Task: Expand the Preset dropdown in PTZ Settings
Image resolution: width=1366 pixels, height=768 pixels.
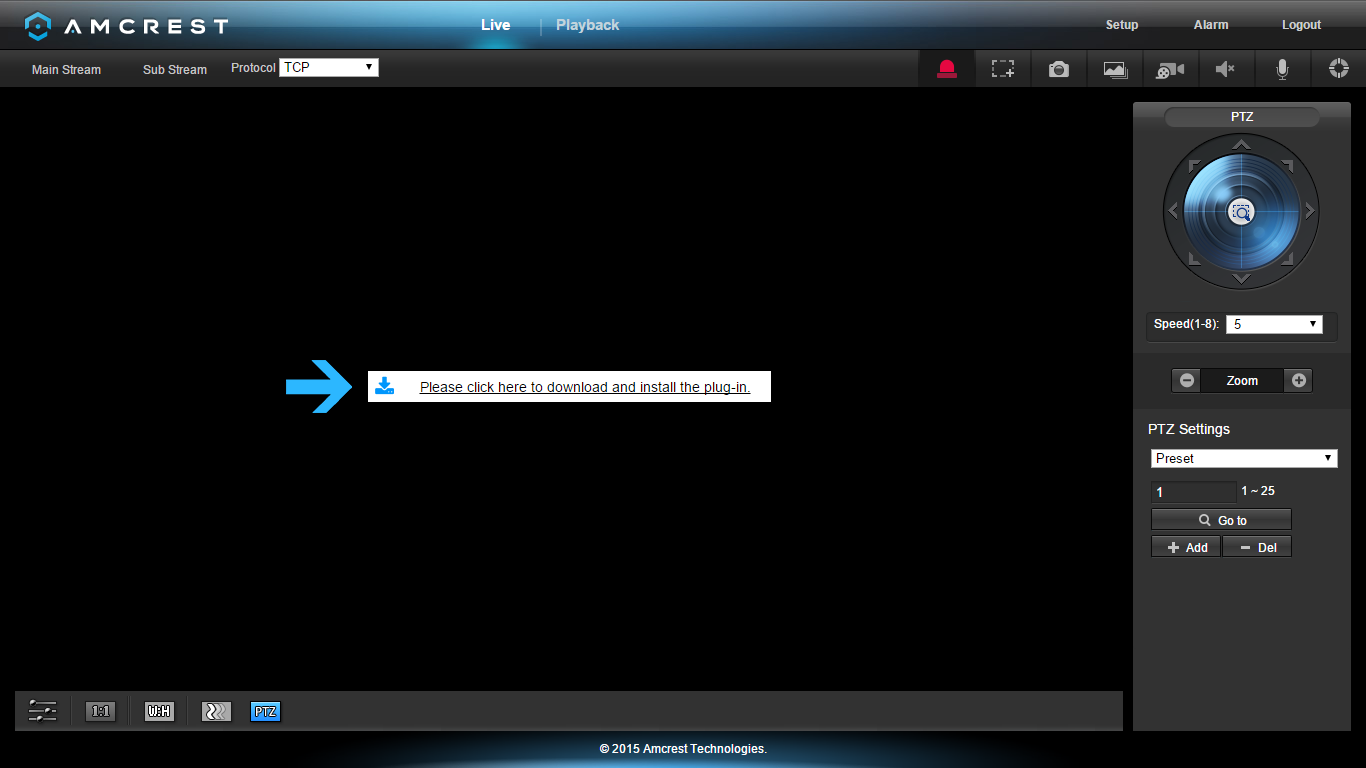Action: tap(1243, 458)
